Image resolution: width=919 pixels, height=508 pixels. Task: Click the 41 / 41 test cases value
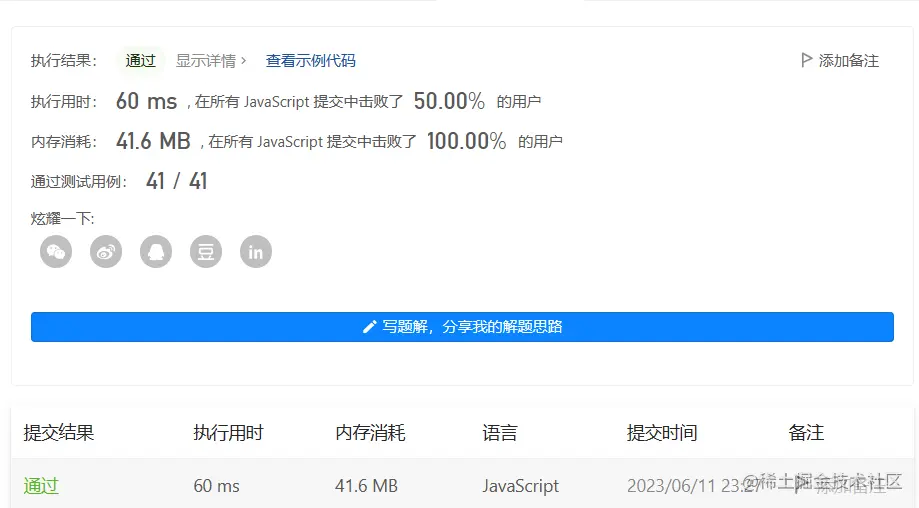176,181
